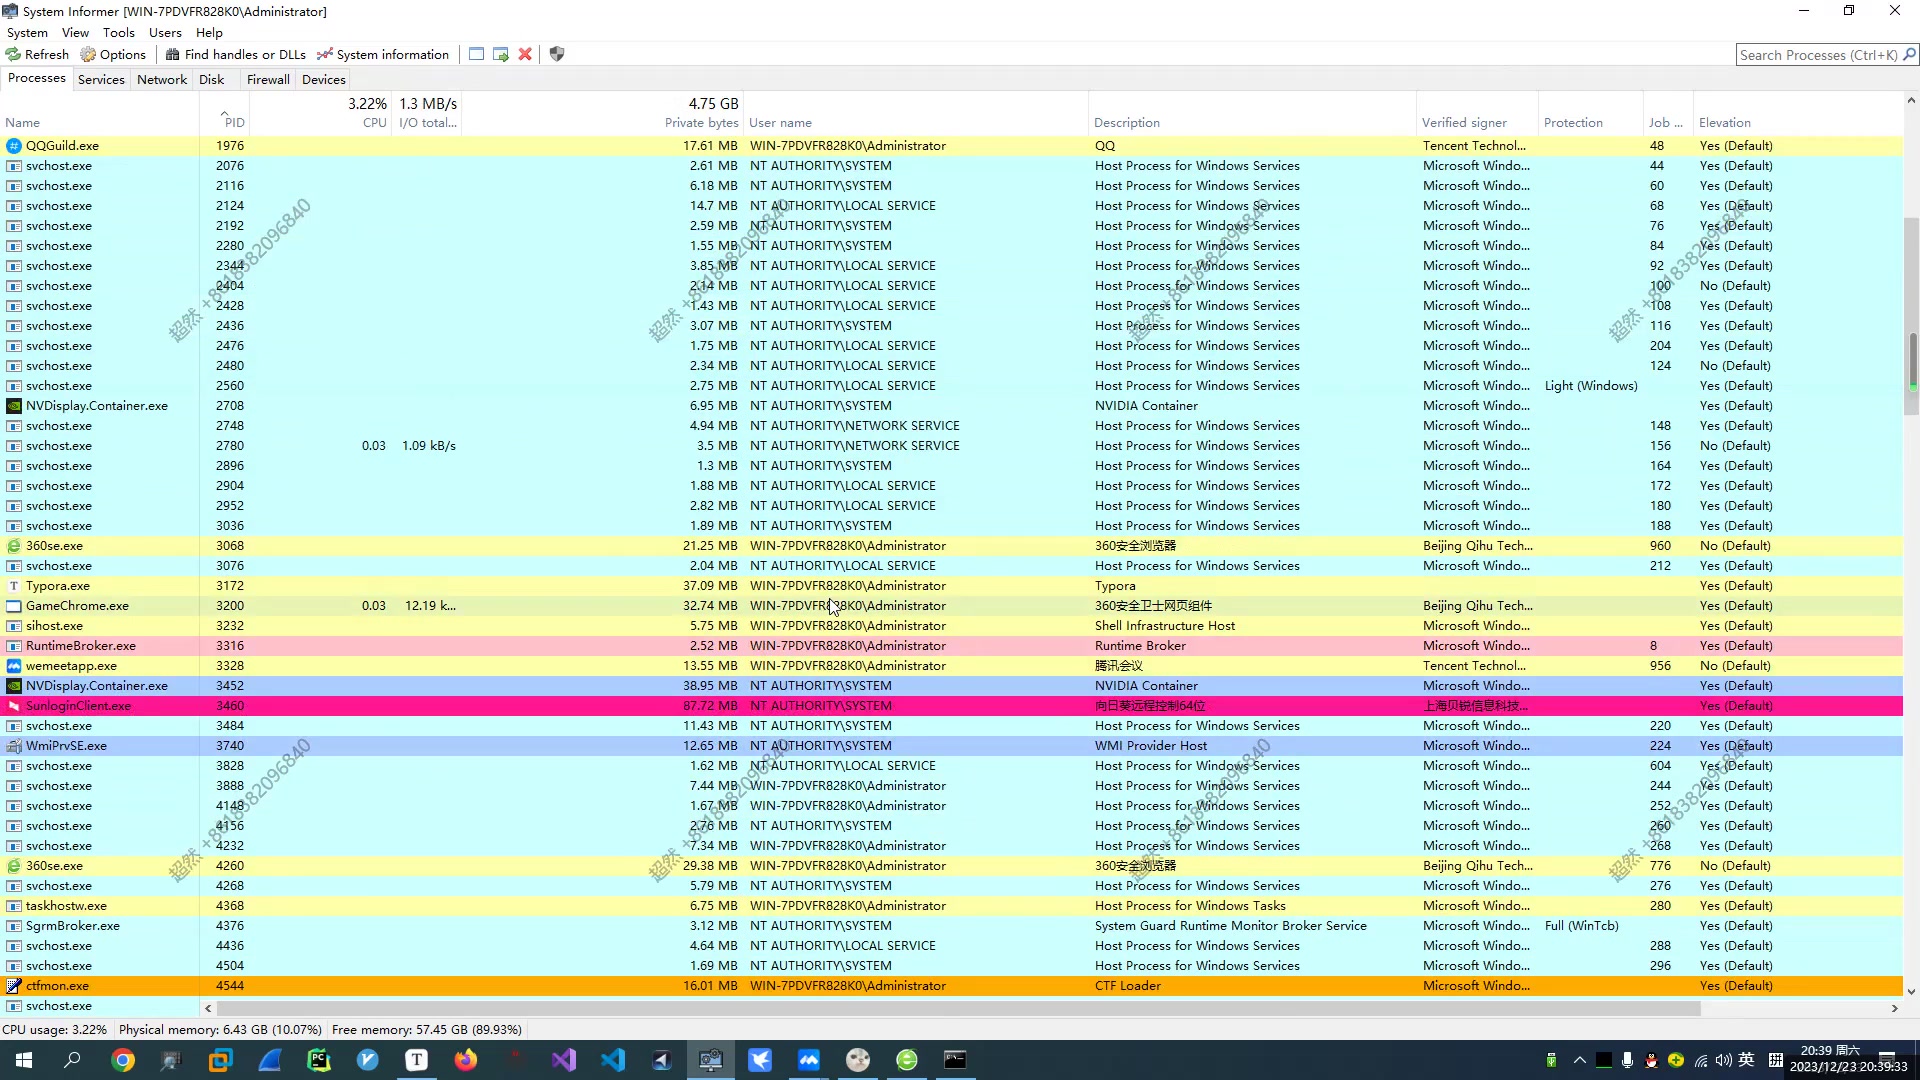Open PyCharm from the taskbar

[x=319, y=1060]
